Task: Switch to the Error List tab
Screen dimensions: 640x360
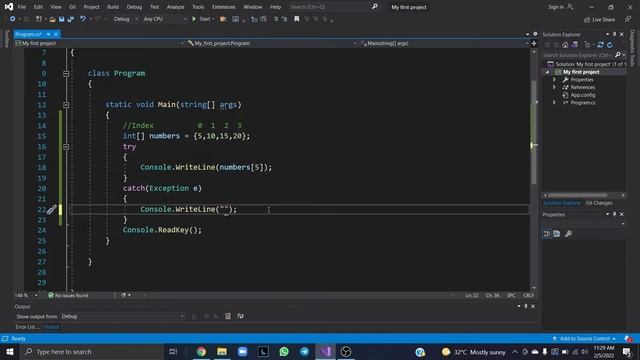Action: click(27, 327)
